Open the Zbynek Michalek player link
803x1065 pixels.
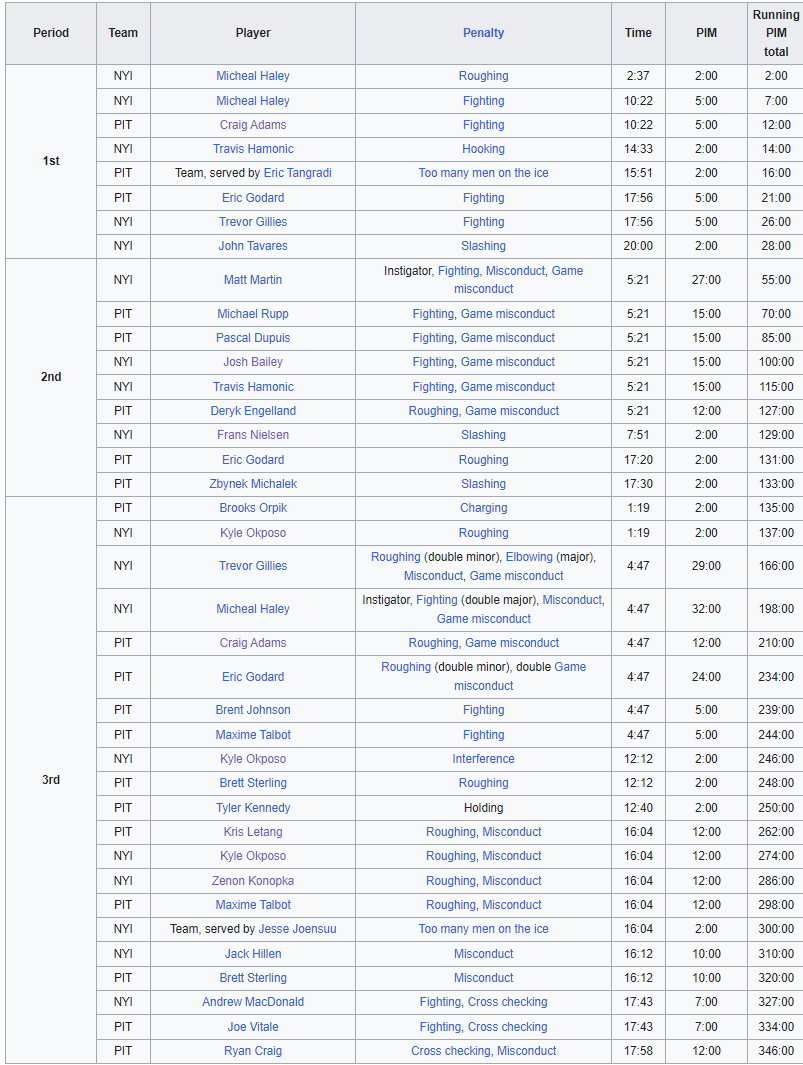click(253, 484)
